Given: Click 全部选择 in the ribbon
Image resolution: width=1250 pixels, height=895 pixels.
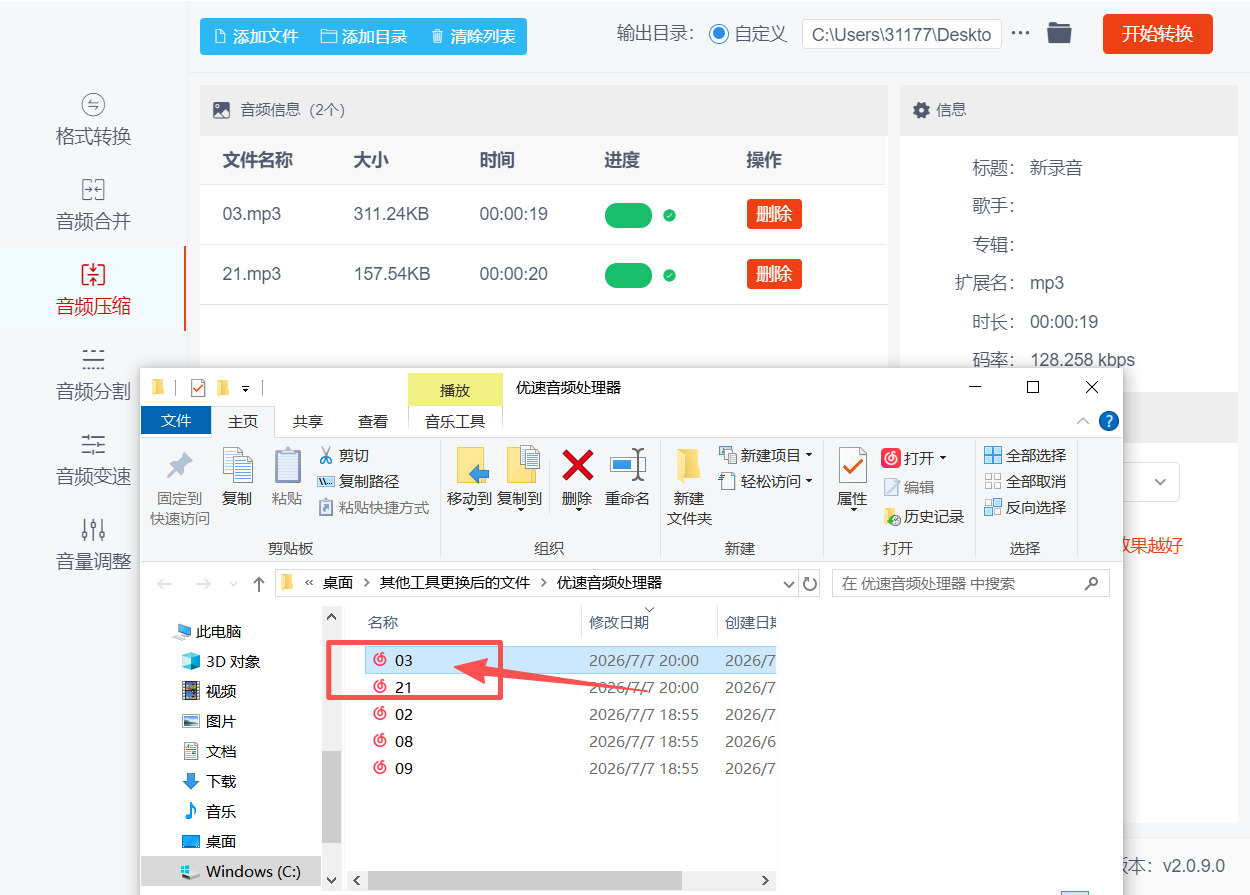Looking at the screenshot, I should [x=1025, y=455].
